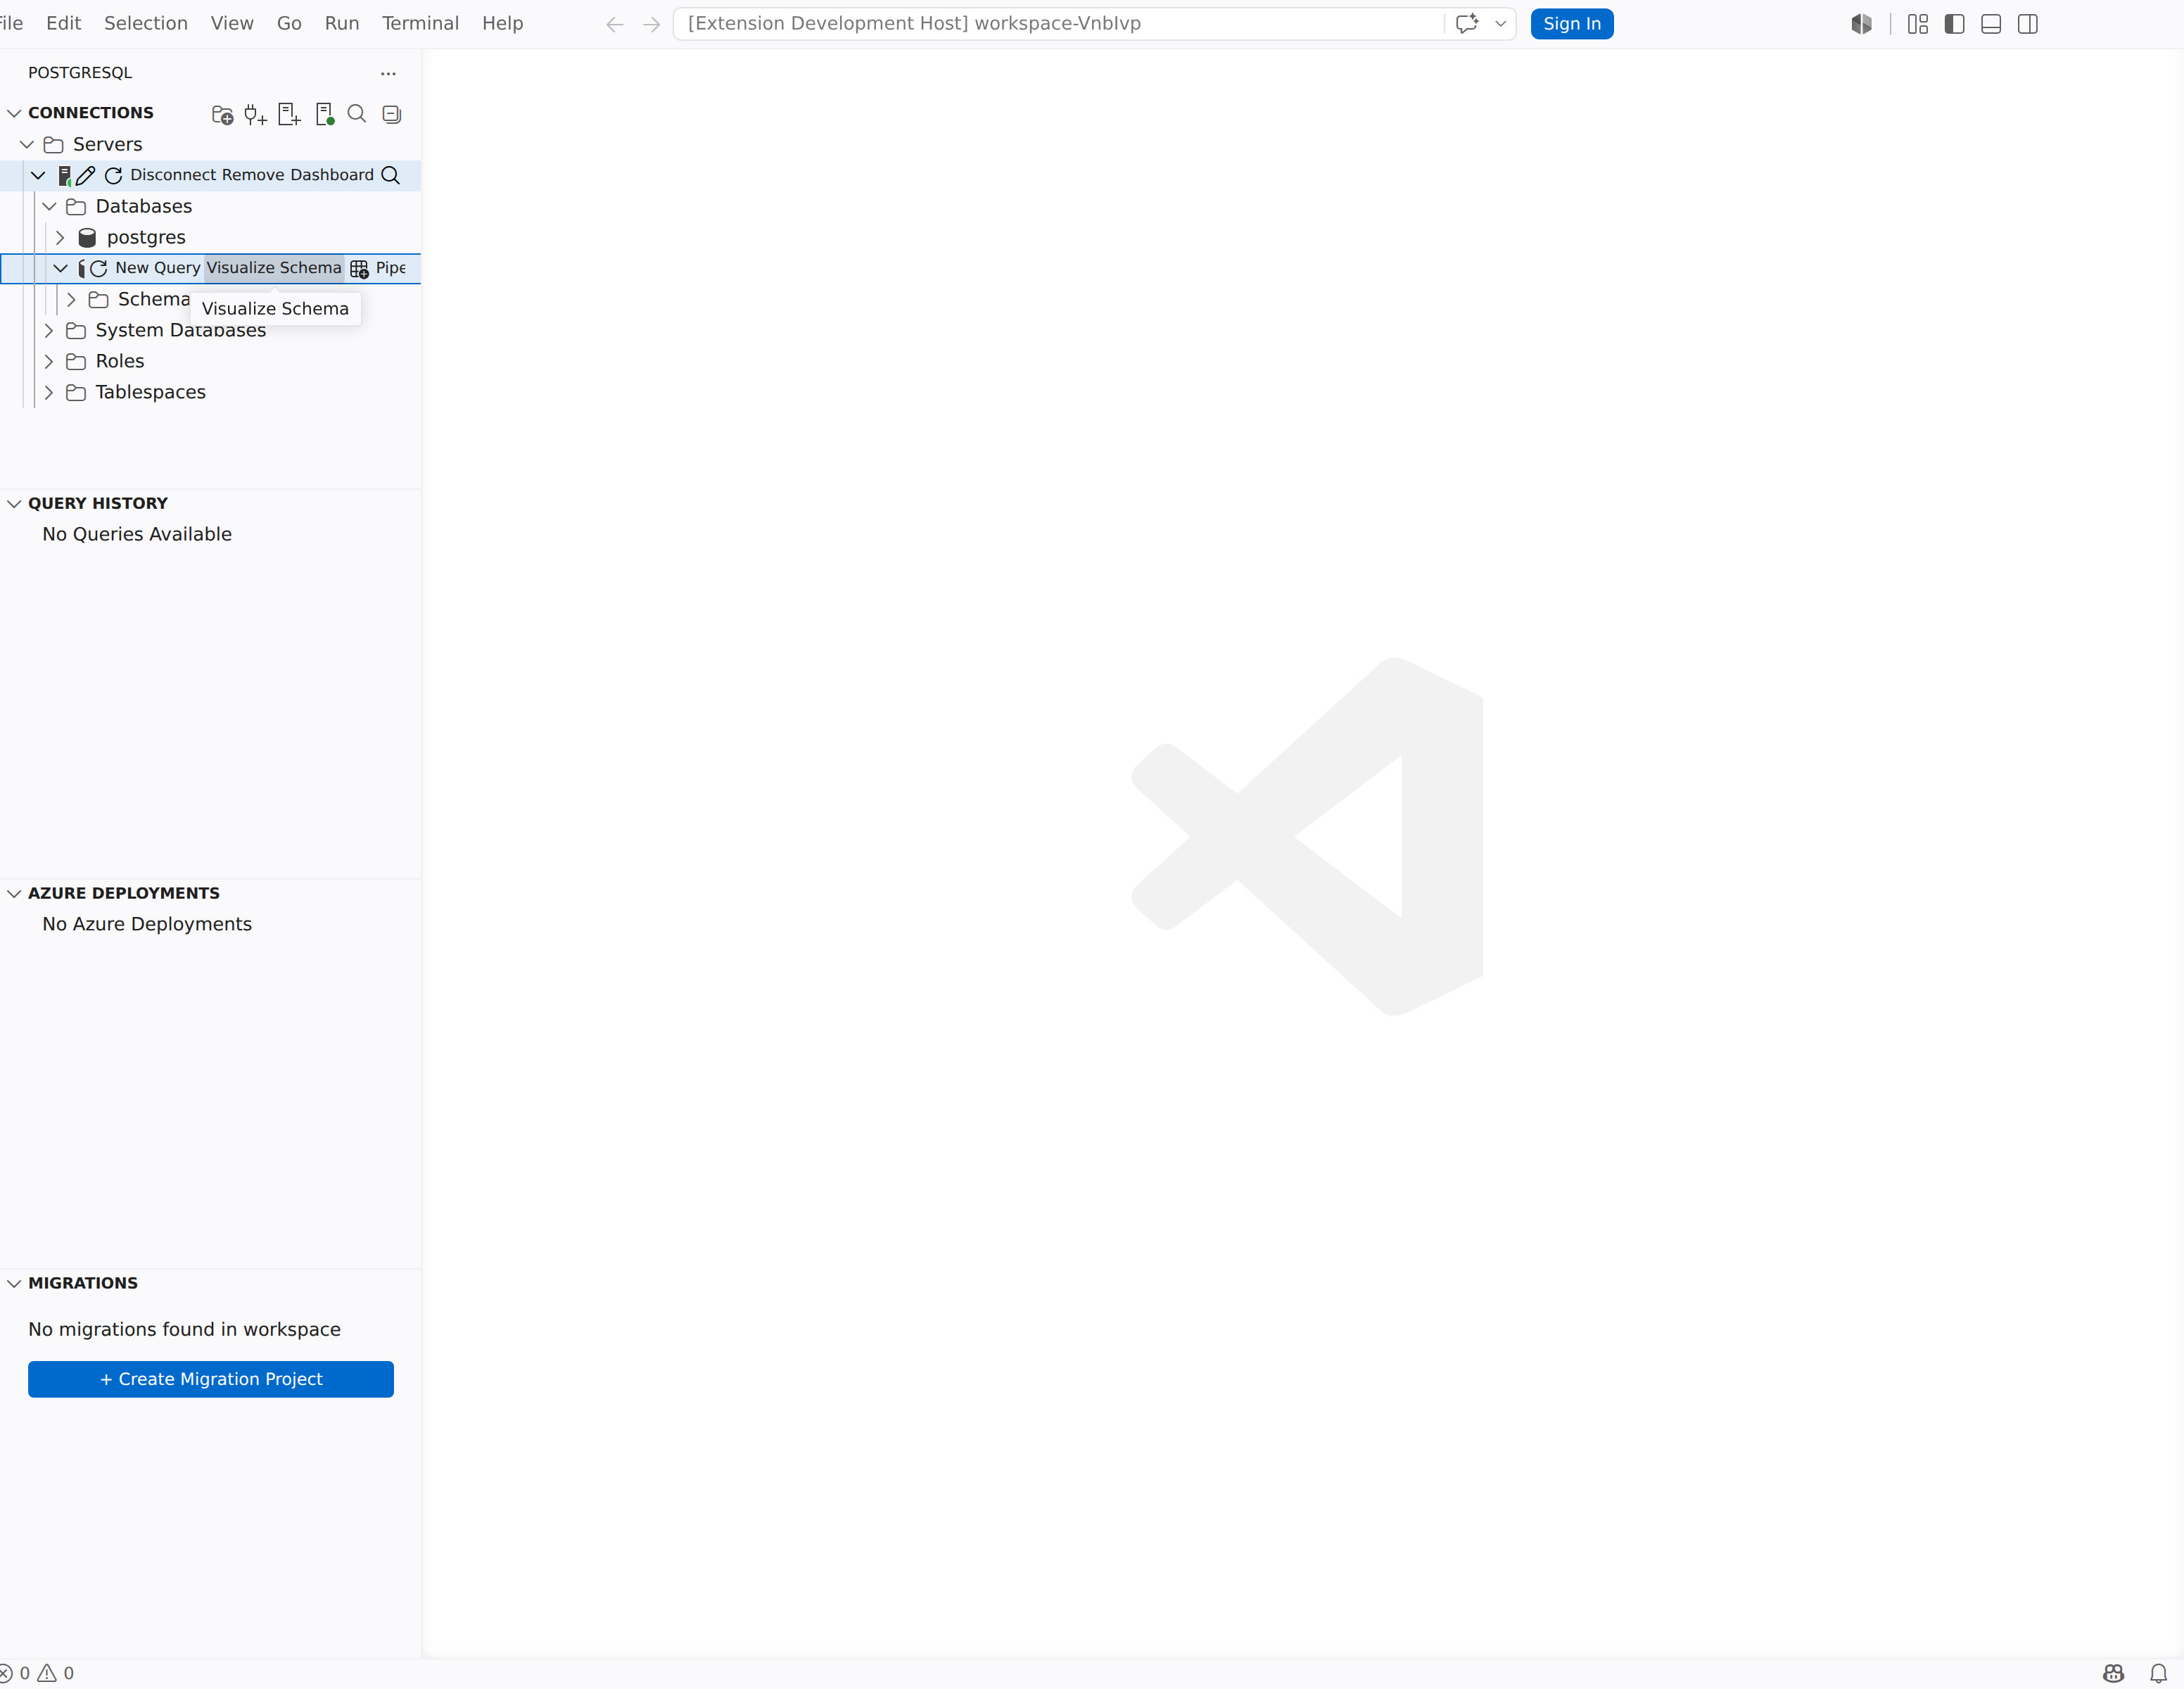This screenshot has height=1689, width=2184.
Task: Click the hexagon icon in the title bar
Action: 1861,24
